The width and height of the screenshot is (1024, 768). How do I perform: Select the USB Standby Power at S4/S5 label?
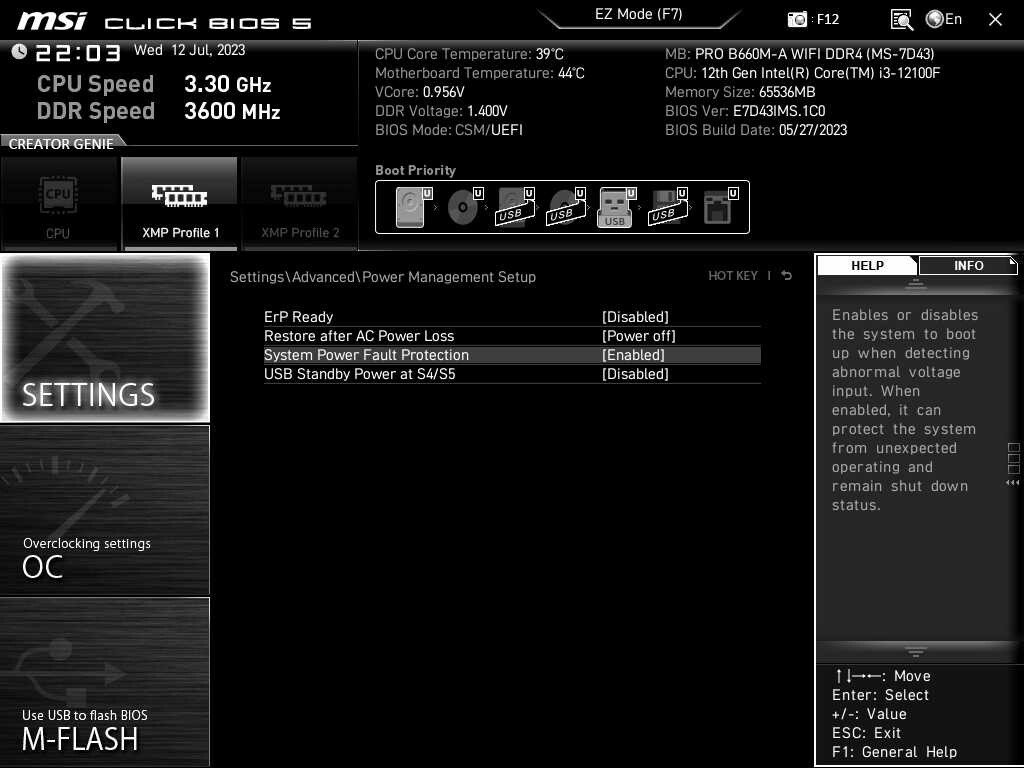tap(360, 374)
